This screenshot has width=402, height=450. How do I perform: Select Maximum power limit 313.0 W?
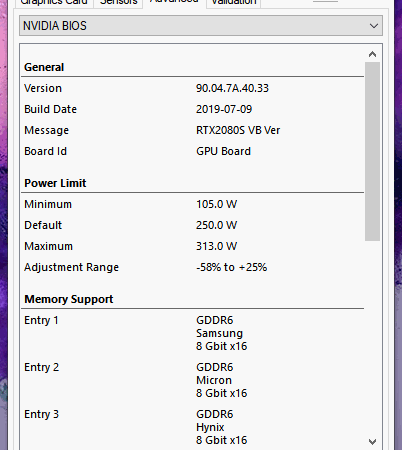pyautogui.click(x=217, y=246)
